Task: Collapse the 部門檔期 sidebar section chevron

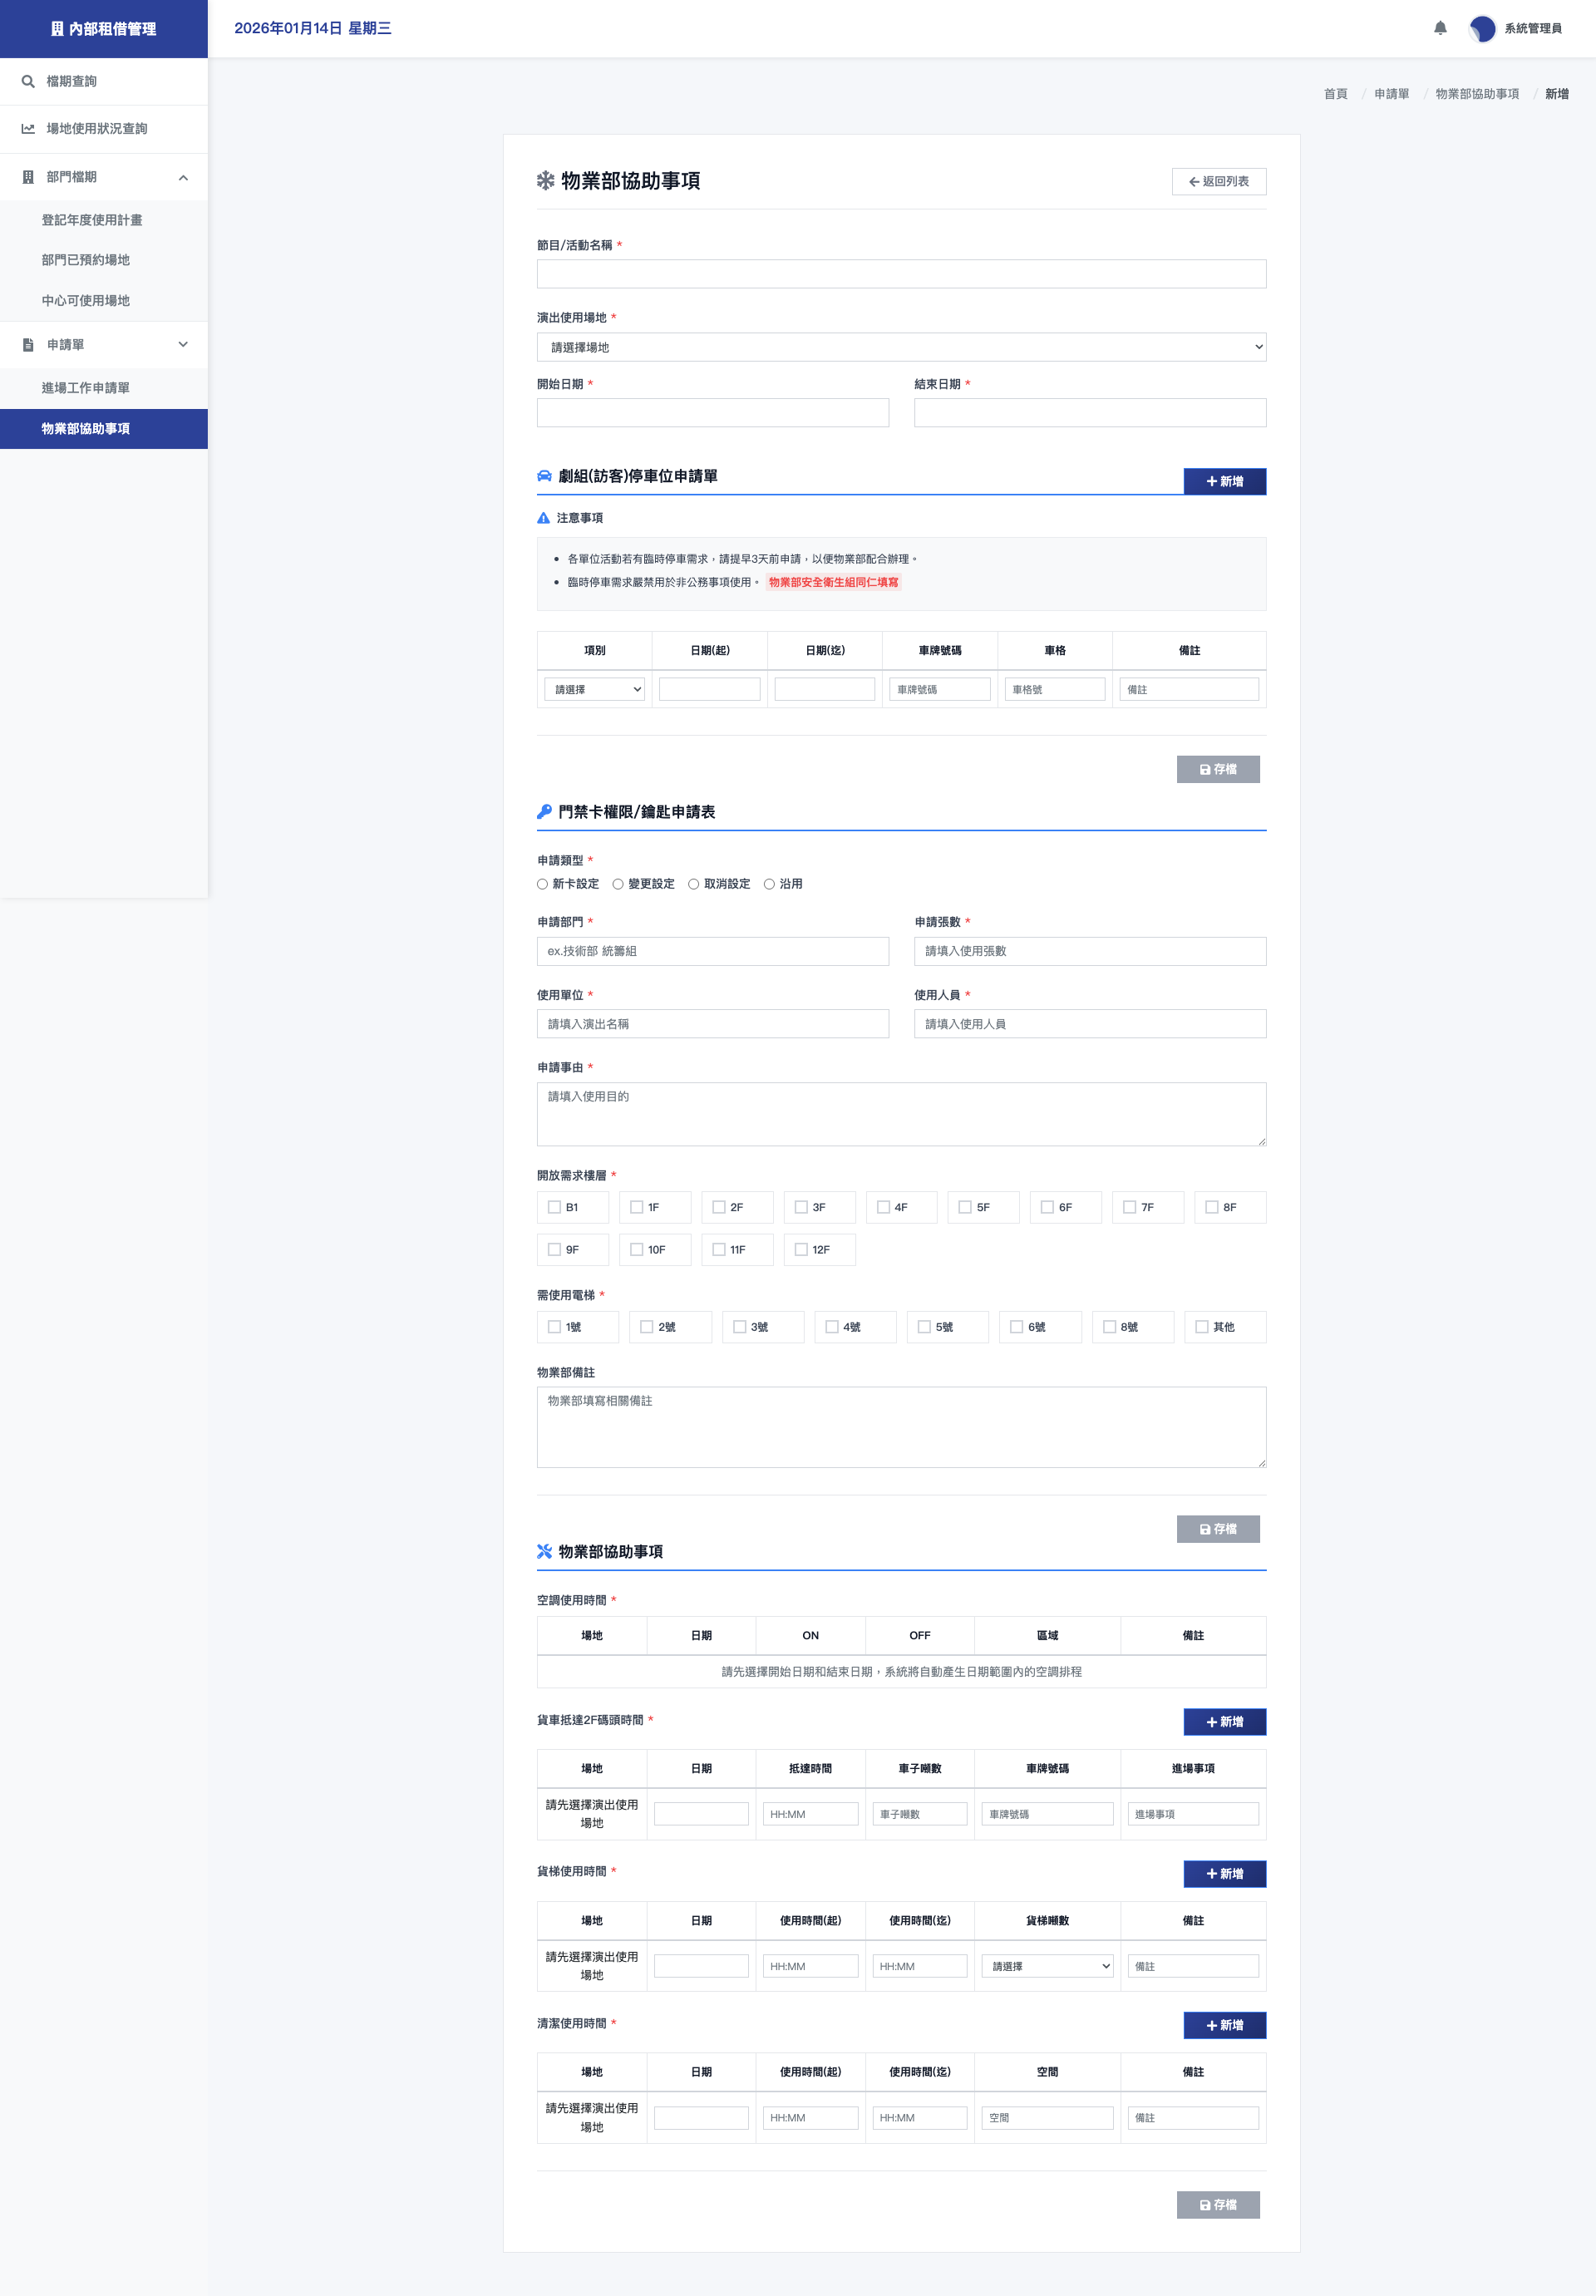Action: (183, 178)
